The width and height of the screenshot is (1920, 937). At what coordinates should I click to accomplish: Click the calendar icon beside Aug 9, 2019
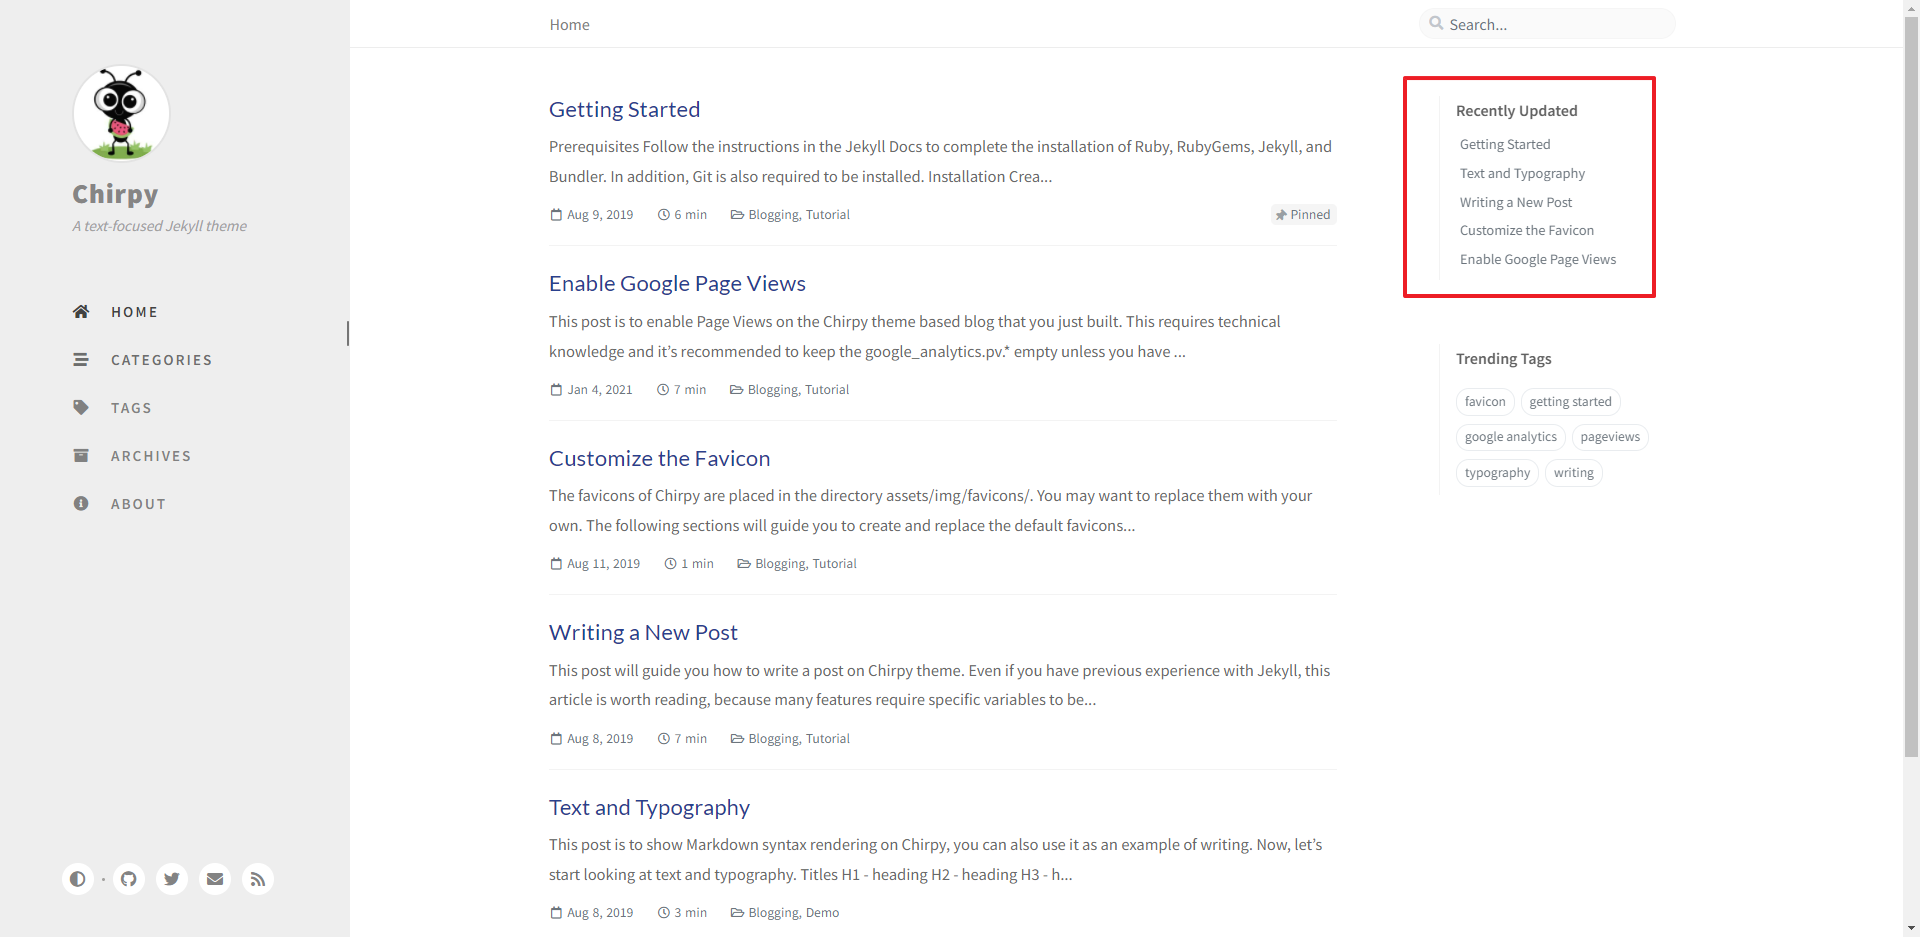click(x=556, y=215)
